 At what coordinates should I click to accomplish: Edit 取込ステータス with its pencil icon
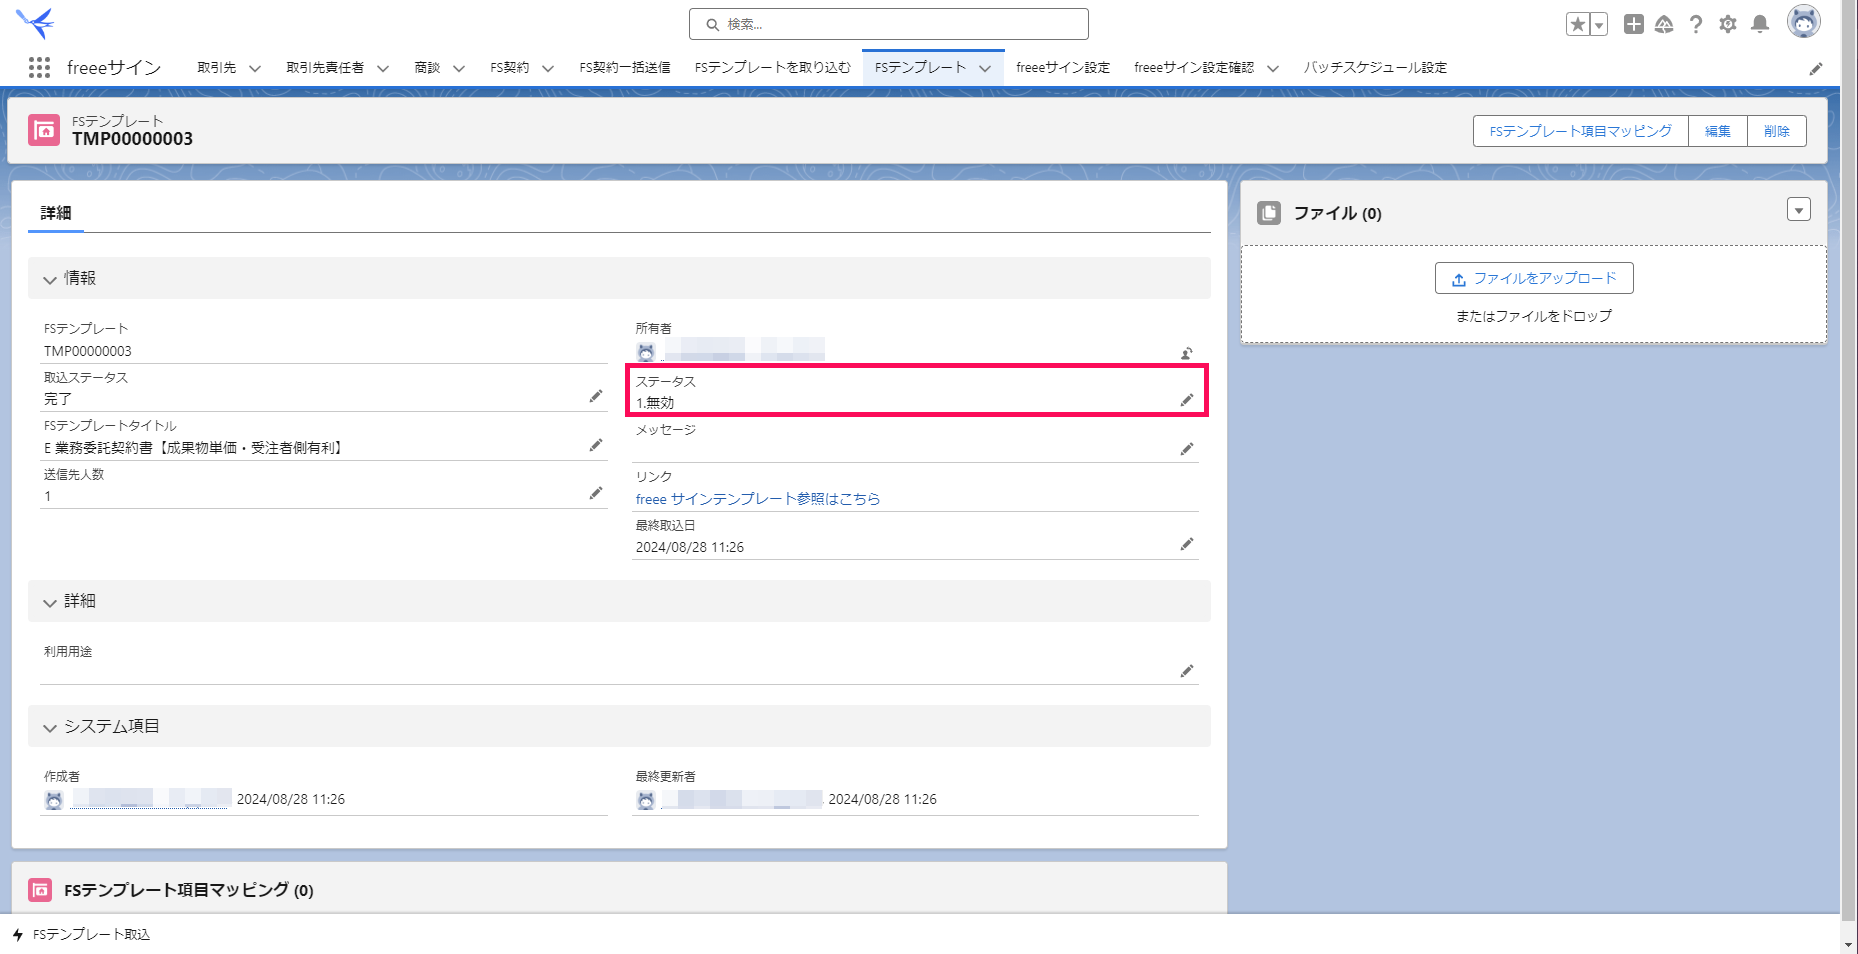point(596,396)
